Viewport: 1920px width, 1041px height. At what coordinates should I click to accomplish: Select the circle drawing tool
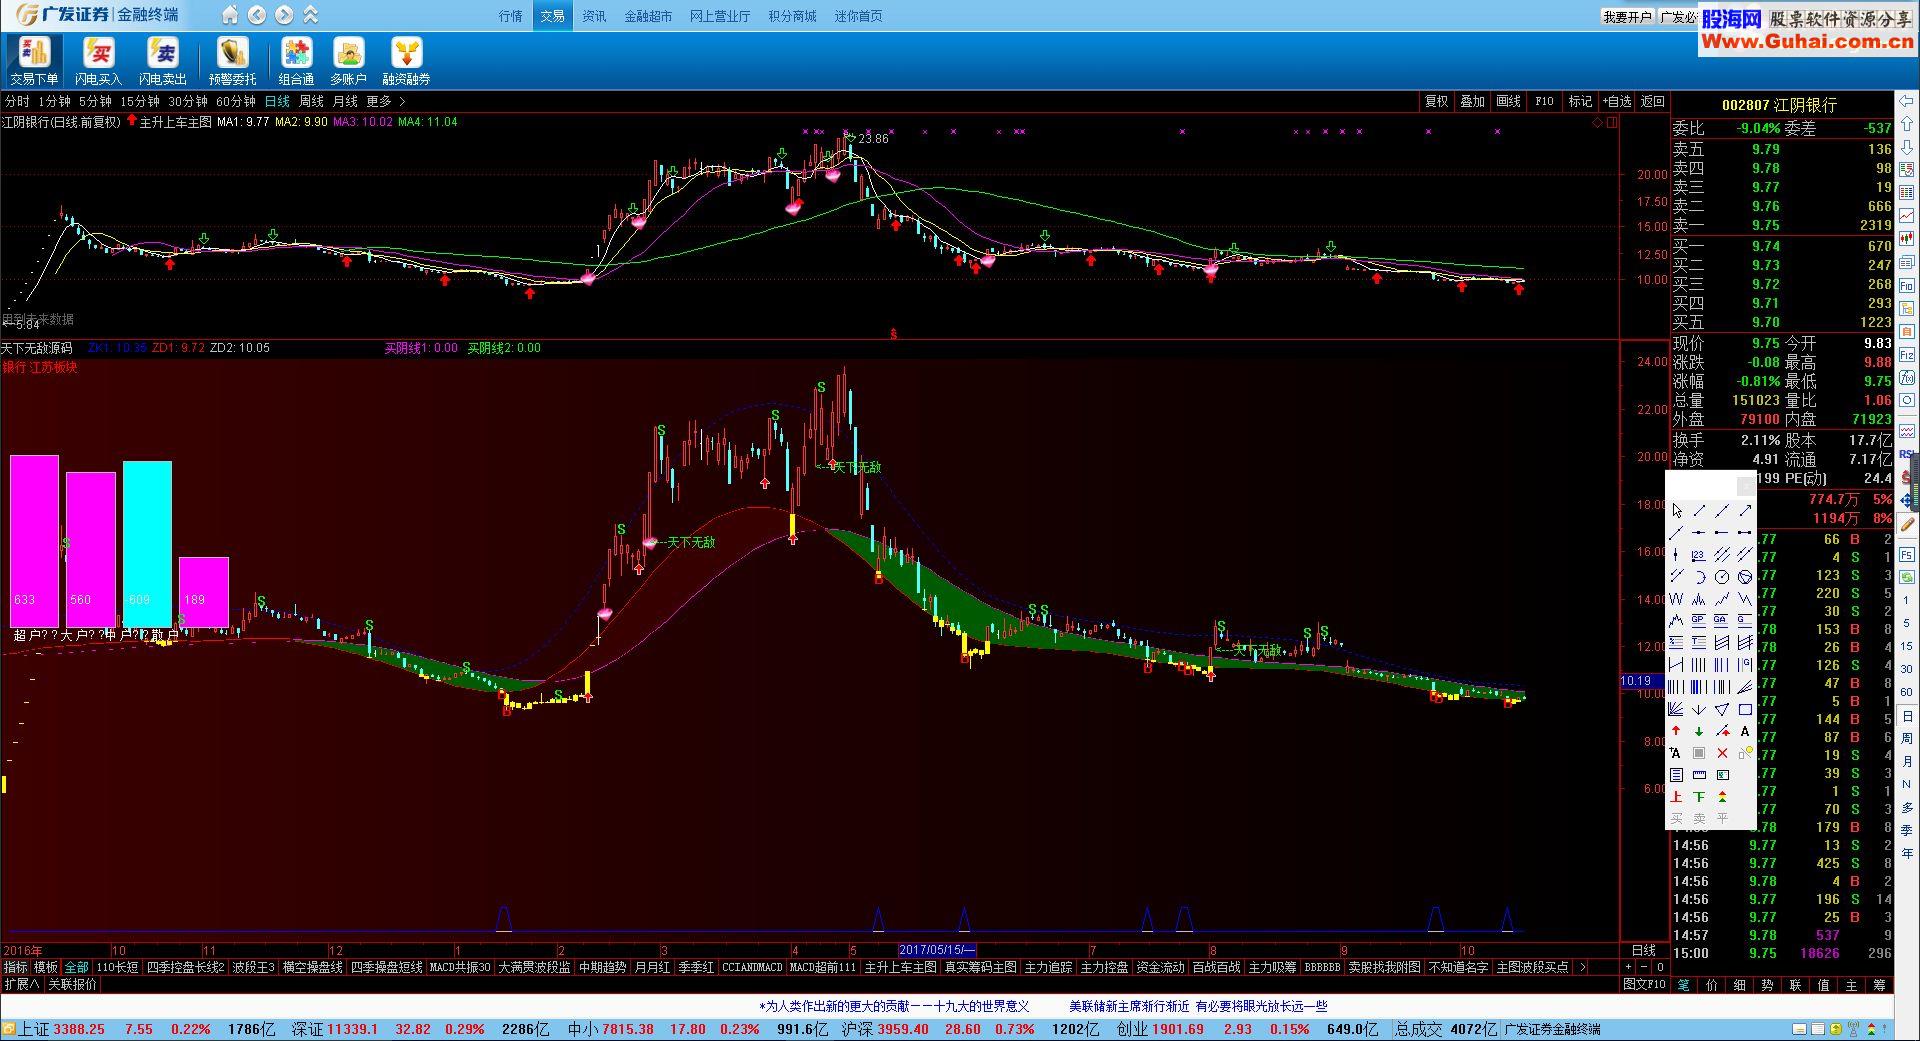click(1722, 577)
